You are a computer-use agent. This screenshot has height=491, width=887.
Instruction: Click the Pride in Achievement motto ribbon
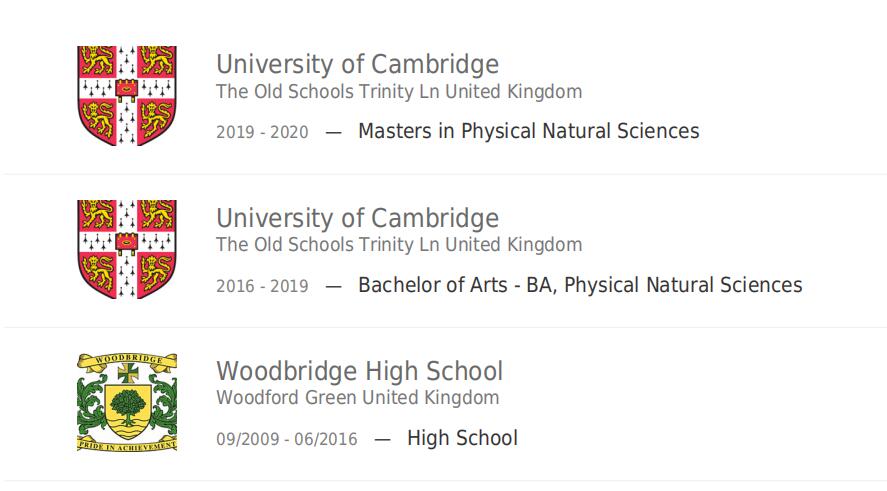pos(127,444)
